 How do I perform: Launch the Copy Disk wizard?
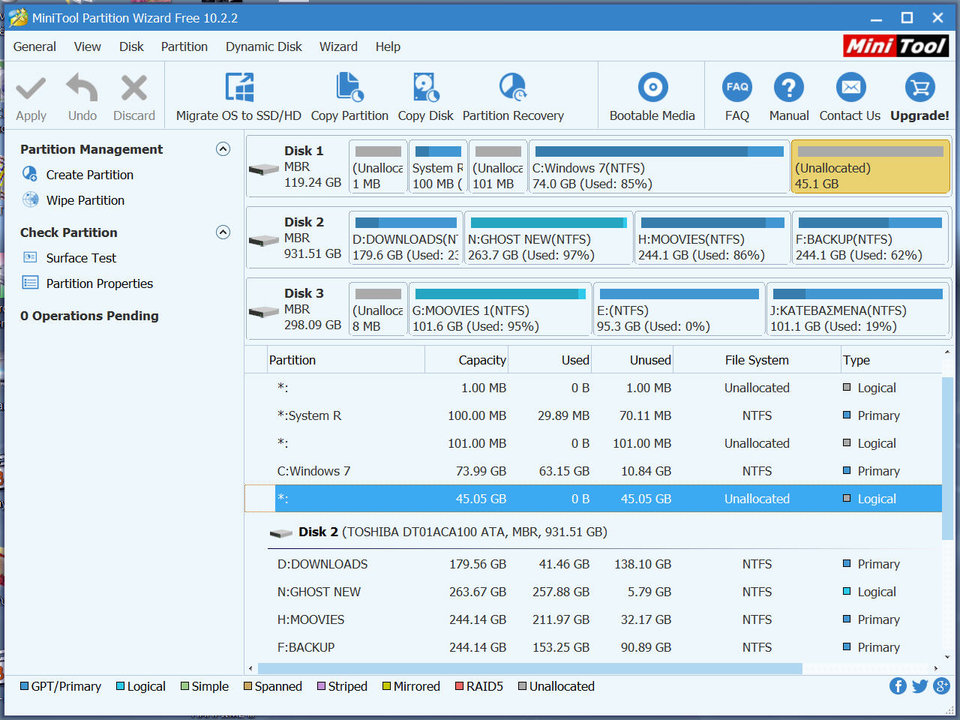426,89
